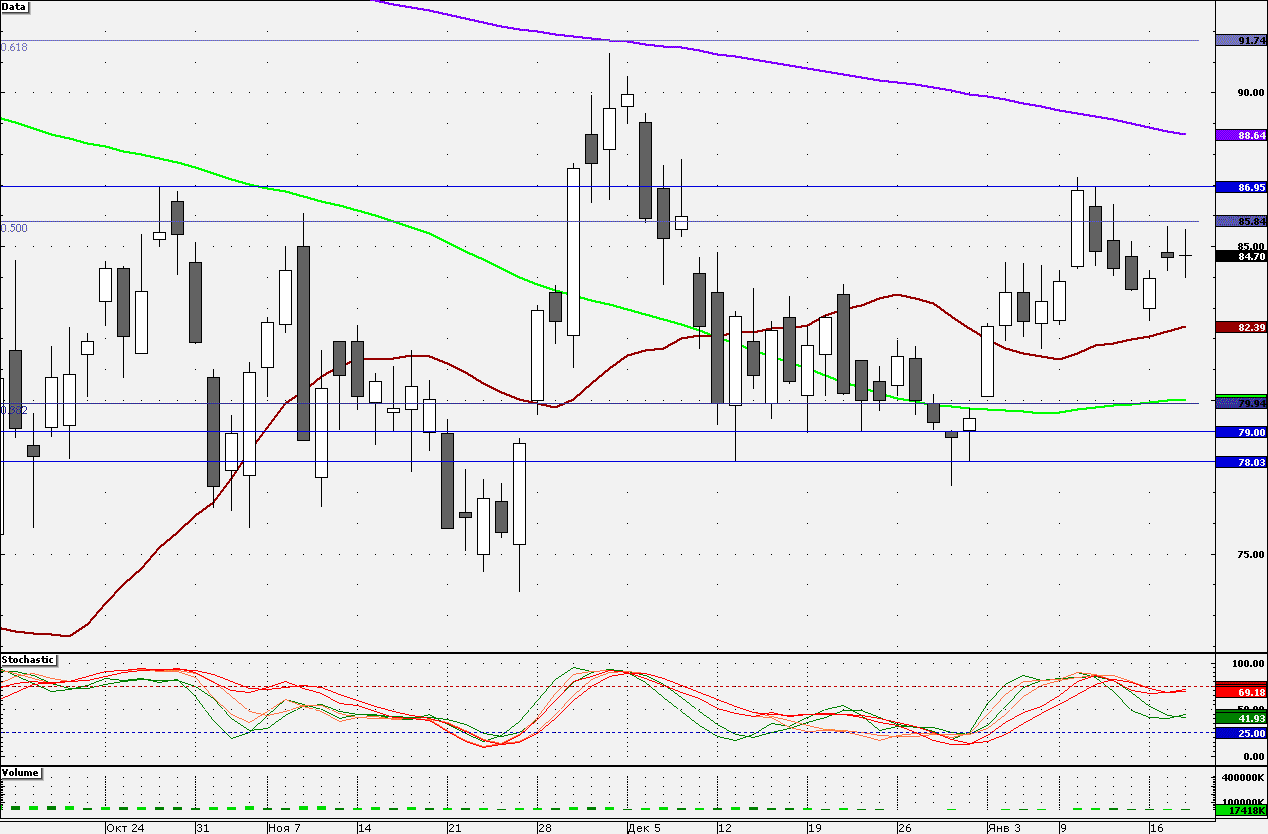Viewport: 1268px width, 834px height.
Task: Click the Data panel label
Action: pos(15,6)
